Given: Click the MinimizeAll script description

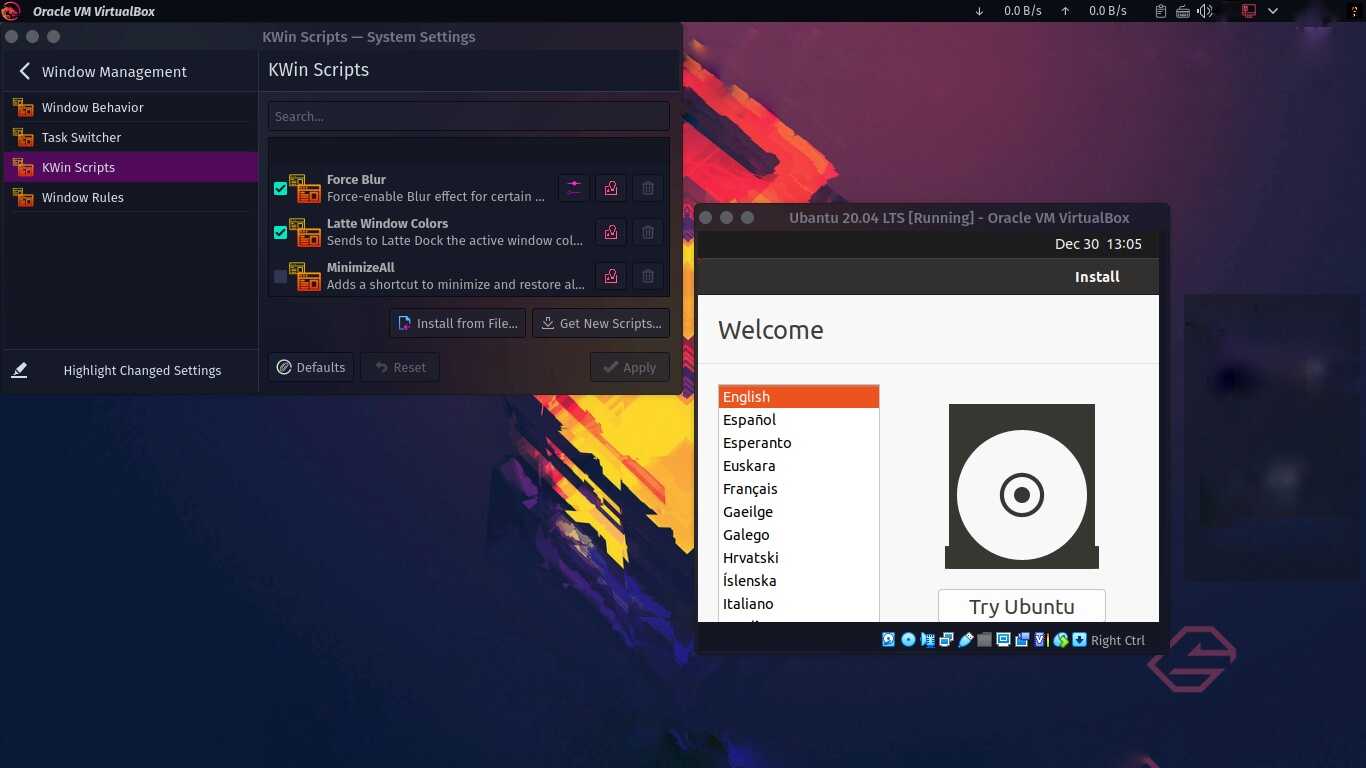Looking at the screenshot, I should click(456, 285).
